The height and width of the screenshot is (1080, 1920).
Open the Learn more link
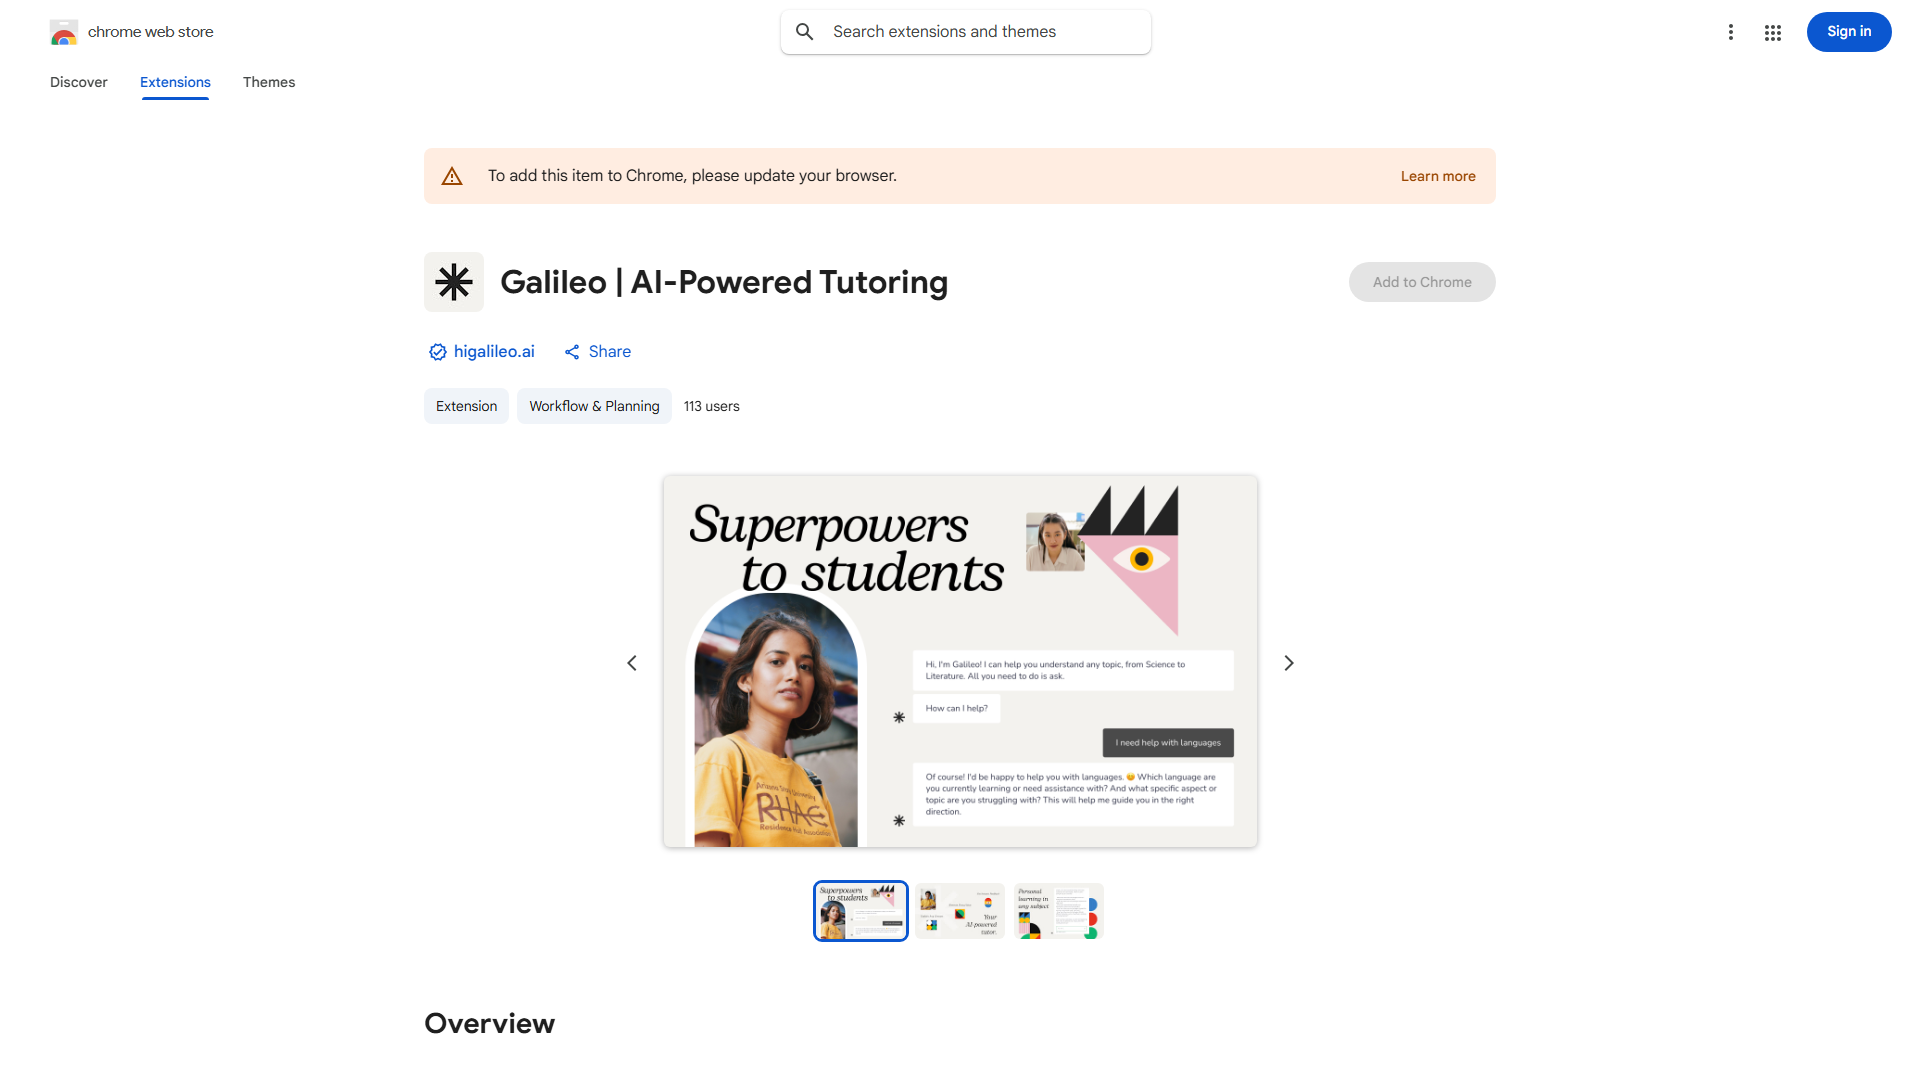click(x=1438, y=176)
